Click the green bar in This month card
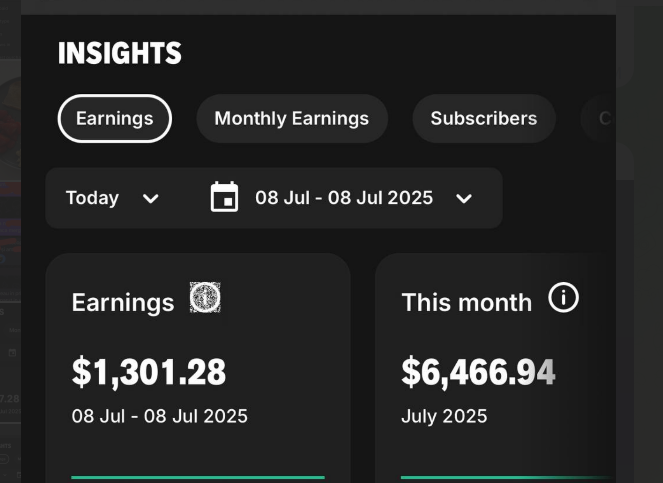663x483 pixels. point(500,477)
